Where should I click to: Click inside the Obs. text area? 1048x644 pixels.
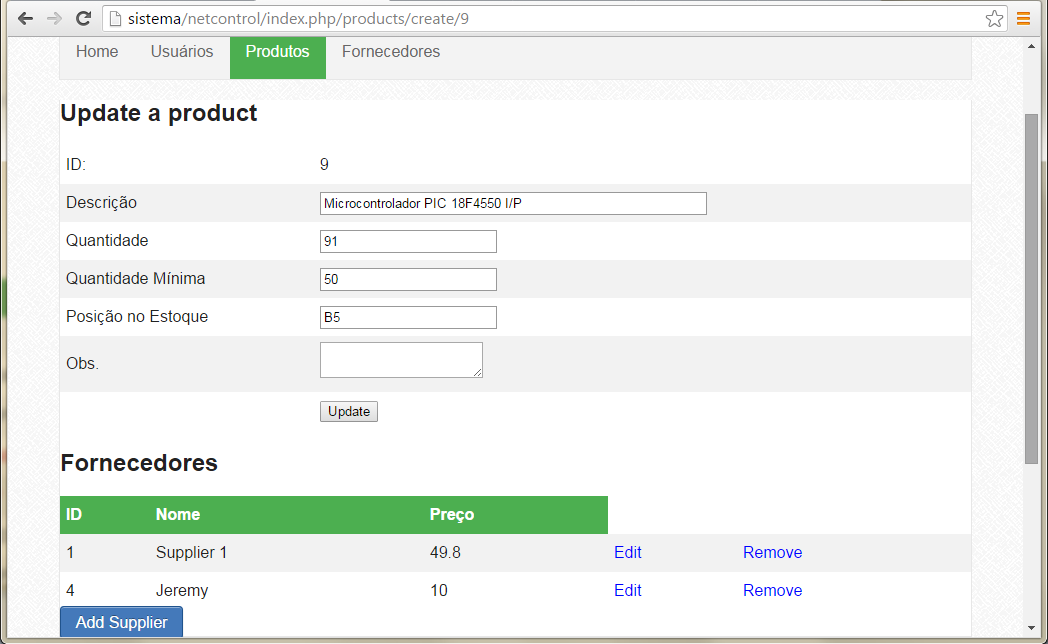pyautogui.click(x=401, y=359)
